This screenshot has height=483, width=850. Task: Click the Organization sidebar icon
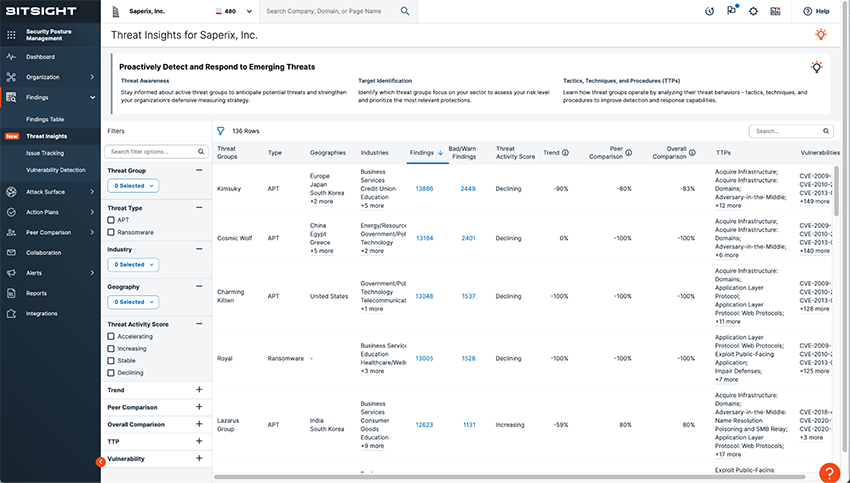click(11, 77)
